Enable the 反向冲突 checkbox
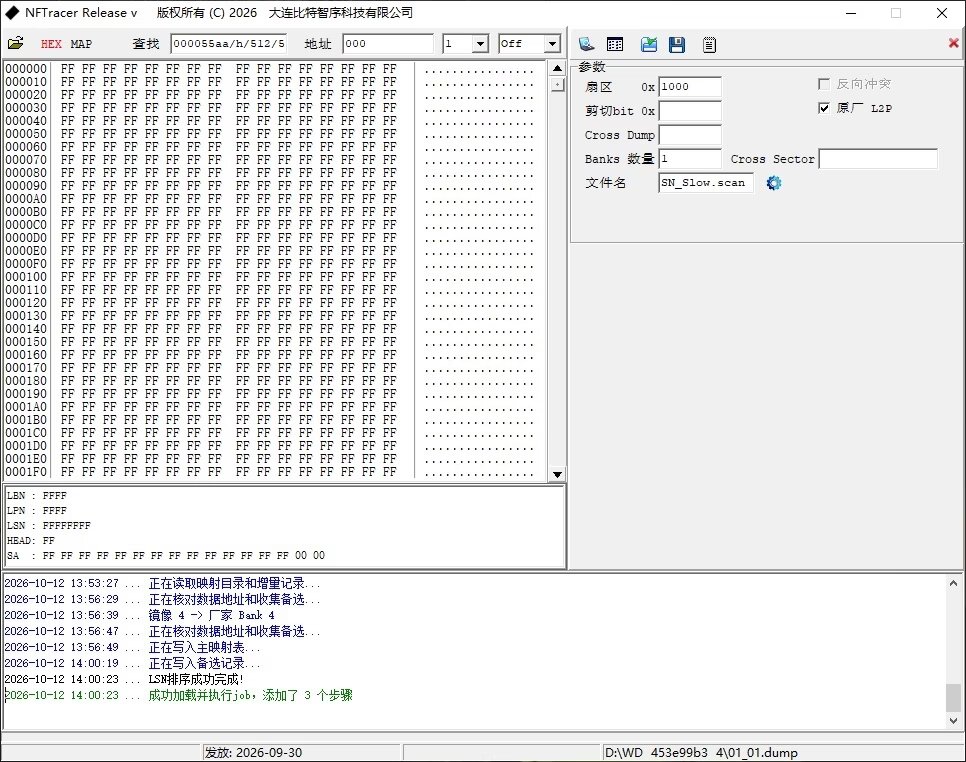The height and width of the screenshot is (762, 966). point(824,84)
